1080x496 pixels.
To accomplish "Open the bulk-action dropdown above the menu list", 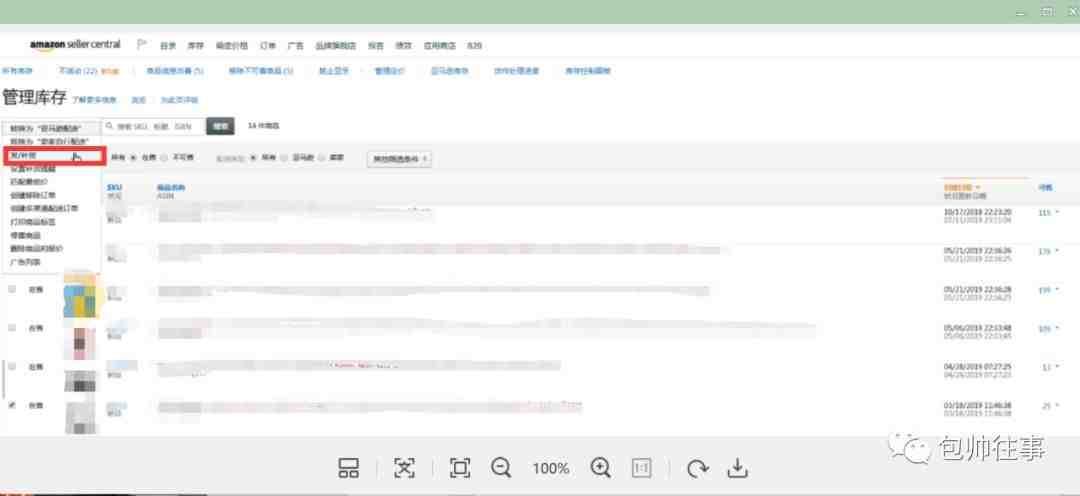I will [50, 129].
